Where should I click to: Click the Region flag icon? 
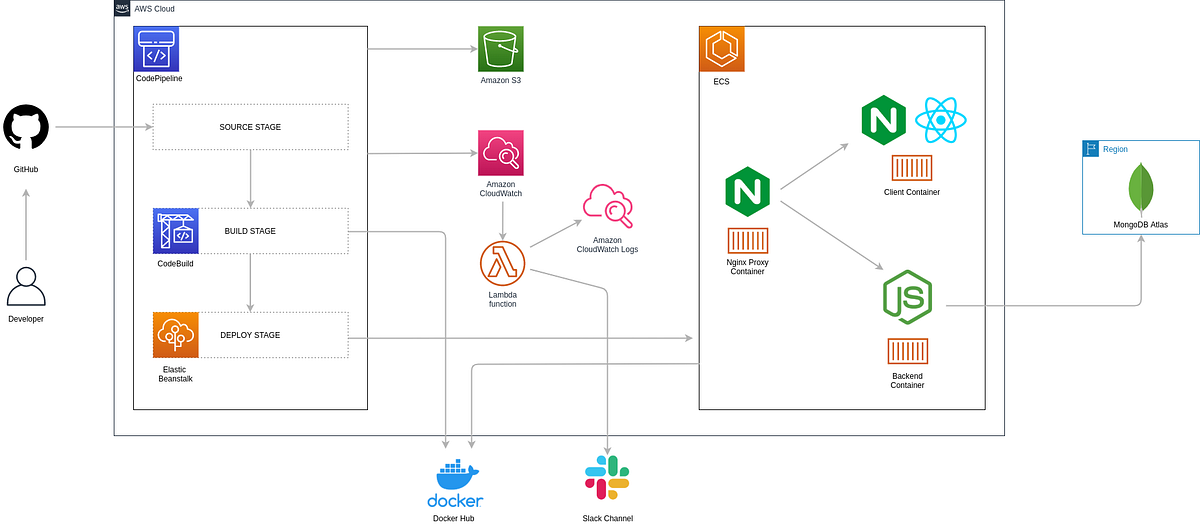1090,149
